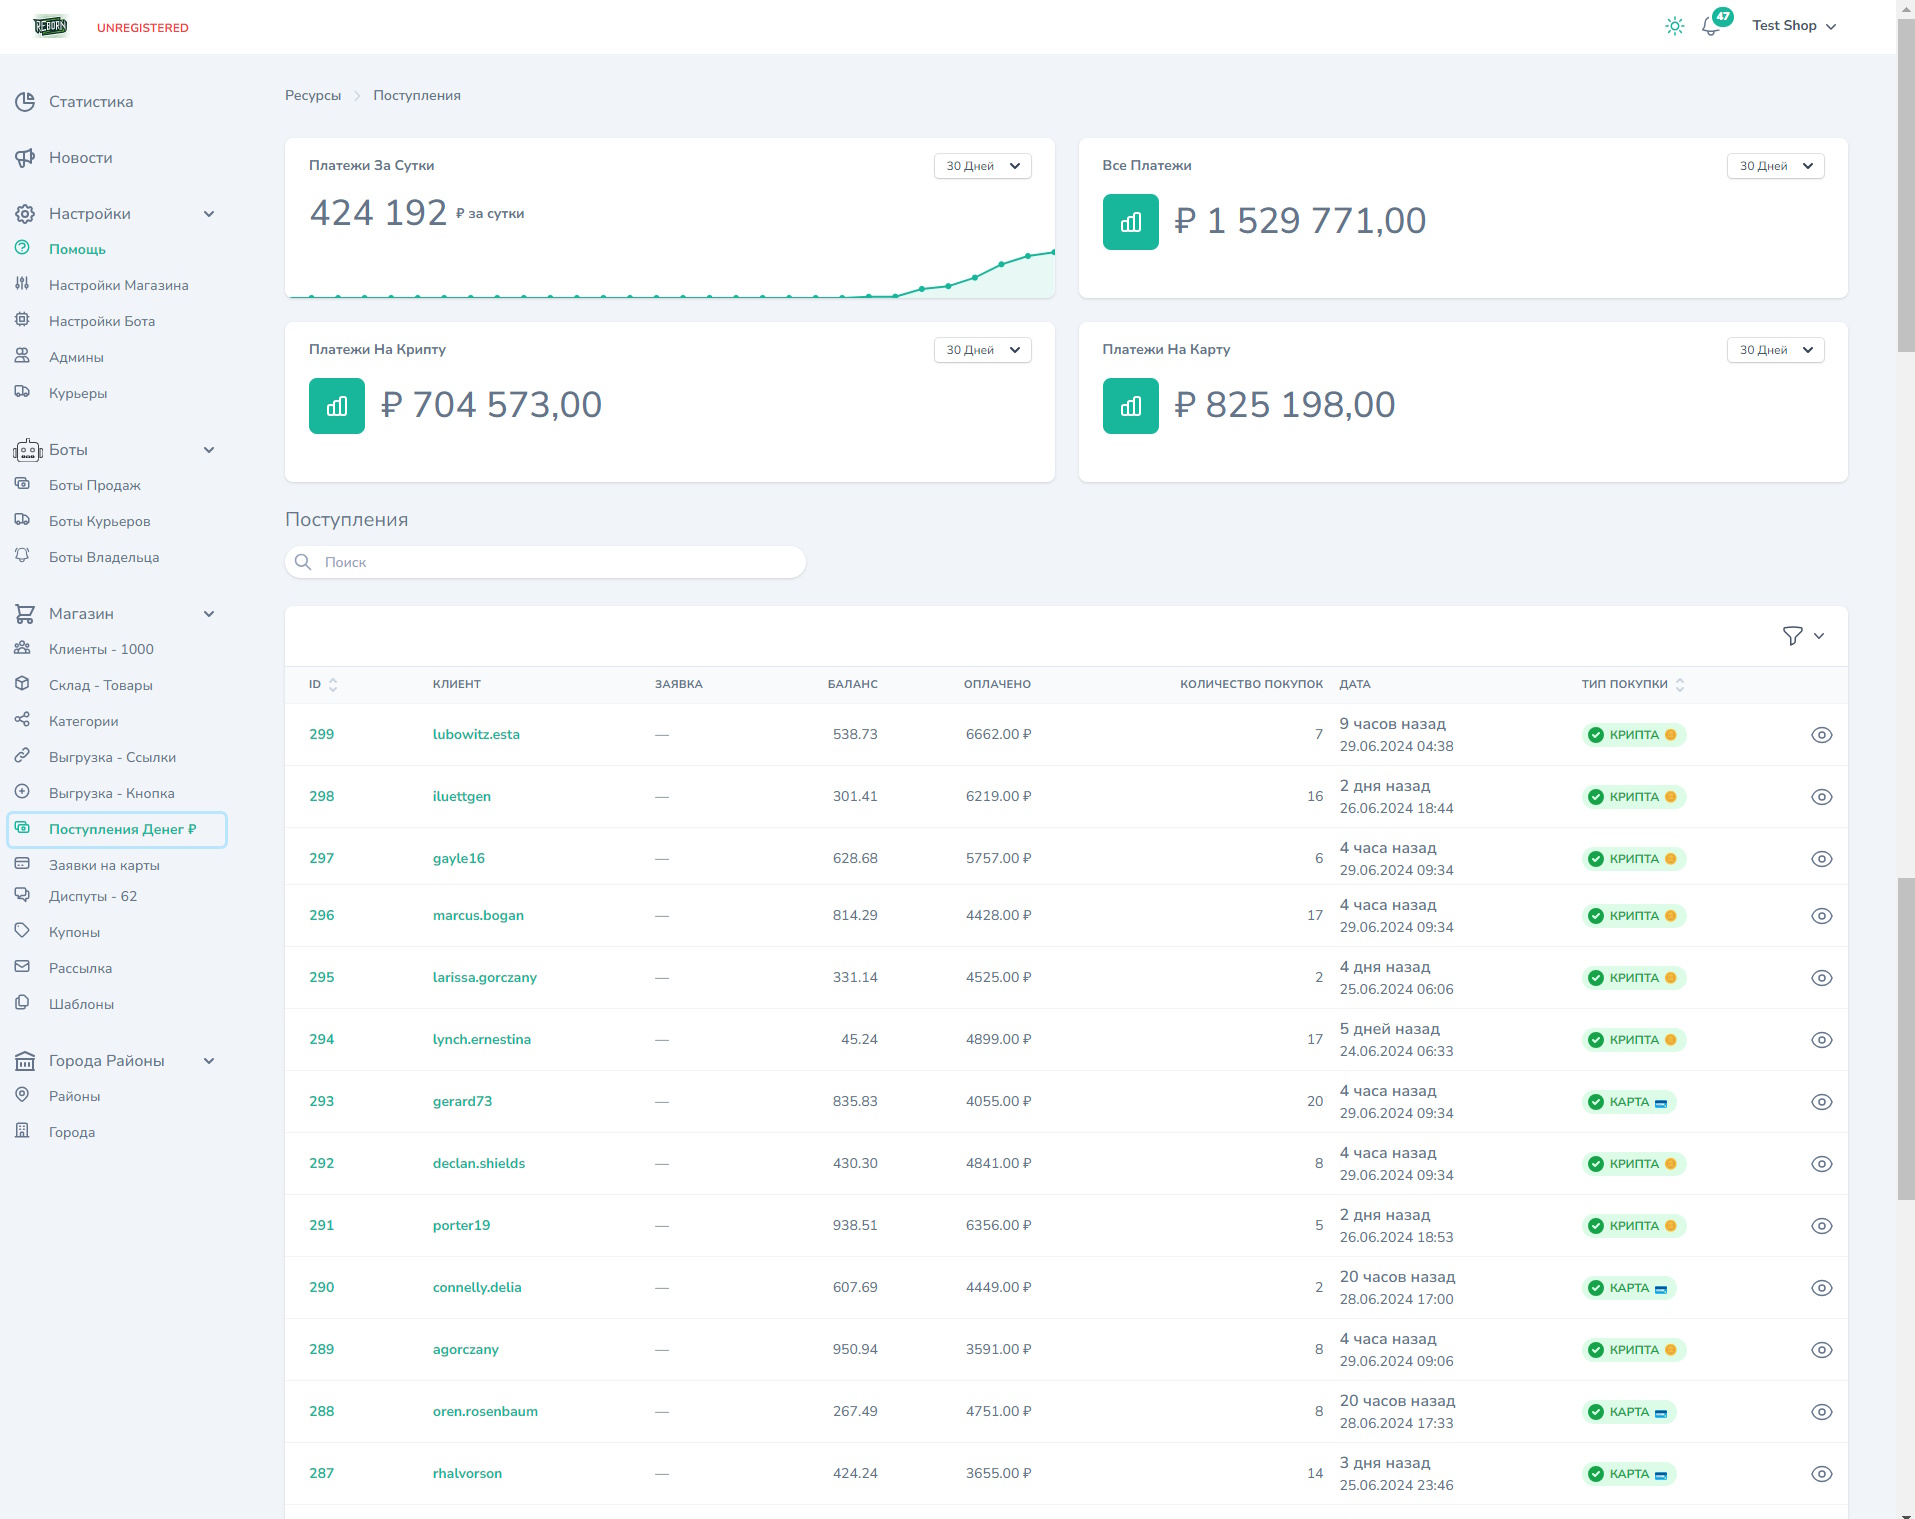The height and width of the screenshot is (1519, 1915).
Task: Focus the Поиск search field
Action: [560, 562]
